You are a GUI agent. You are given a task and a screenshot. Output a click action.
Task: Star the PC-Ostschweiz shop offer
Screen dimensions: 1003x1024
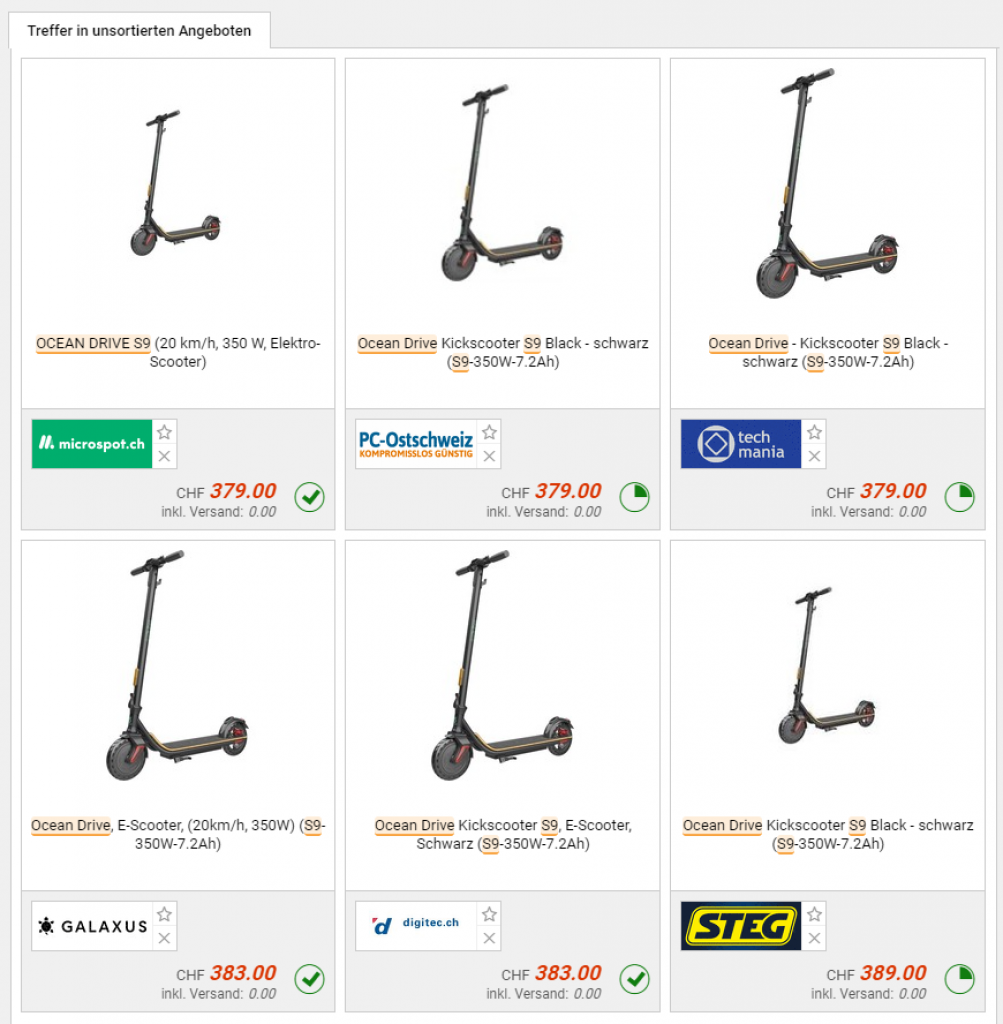(x=489, y=432)
